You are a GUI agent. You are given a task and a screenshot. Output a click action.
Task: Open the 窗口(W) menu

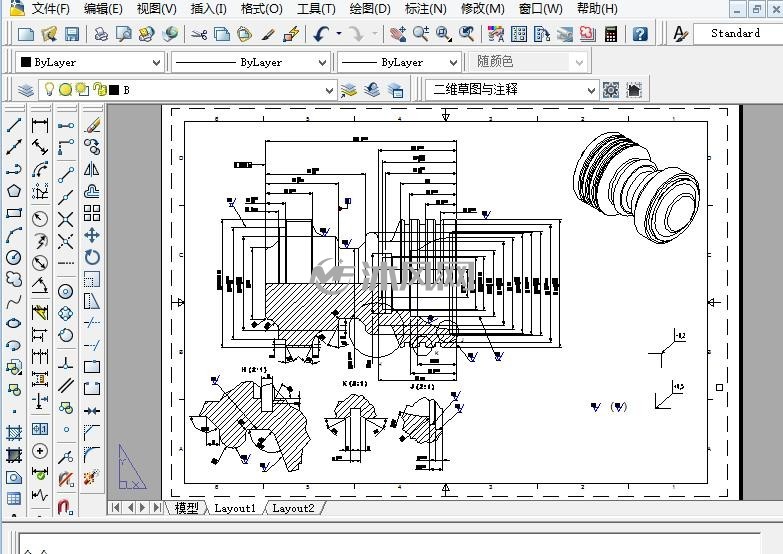pos(540,8)
